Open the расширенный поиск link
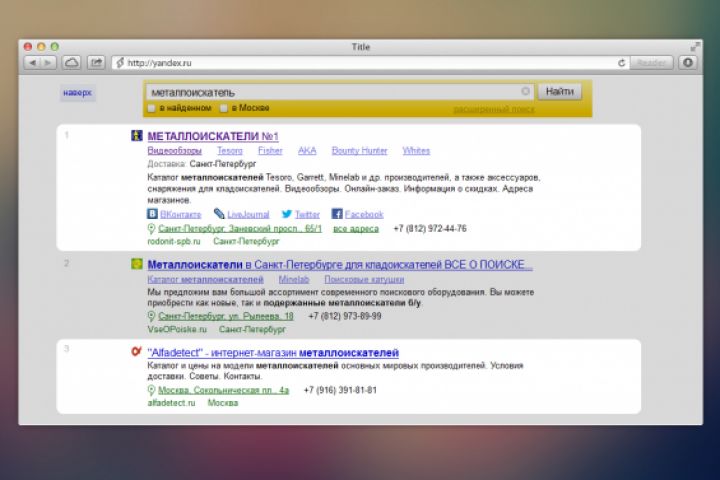This screenshot has width=720, height=480. click(494, 109)
